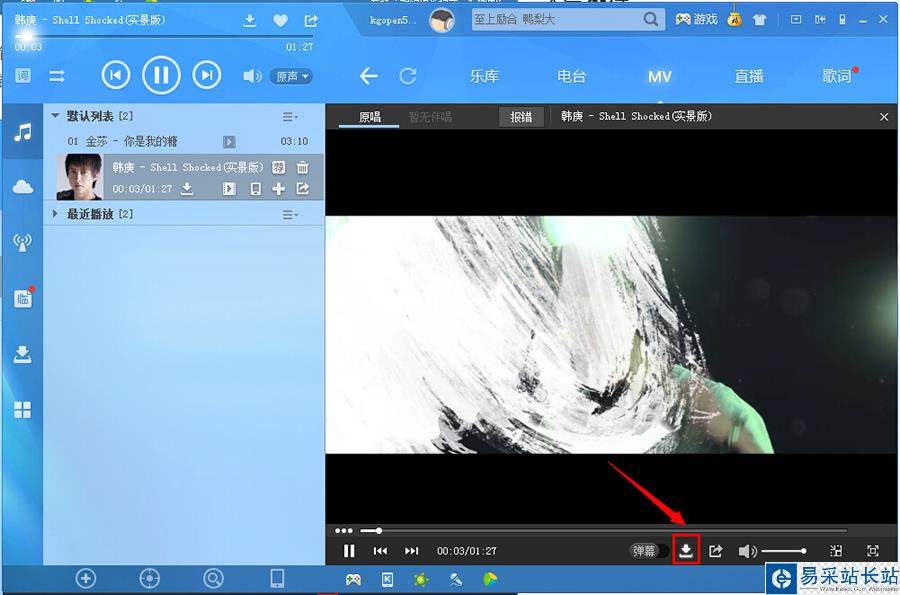Seek on the main song progress bar
Screen dimensions: 900x595
[164, 36]
